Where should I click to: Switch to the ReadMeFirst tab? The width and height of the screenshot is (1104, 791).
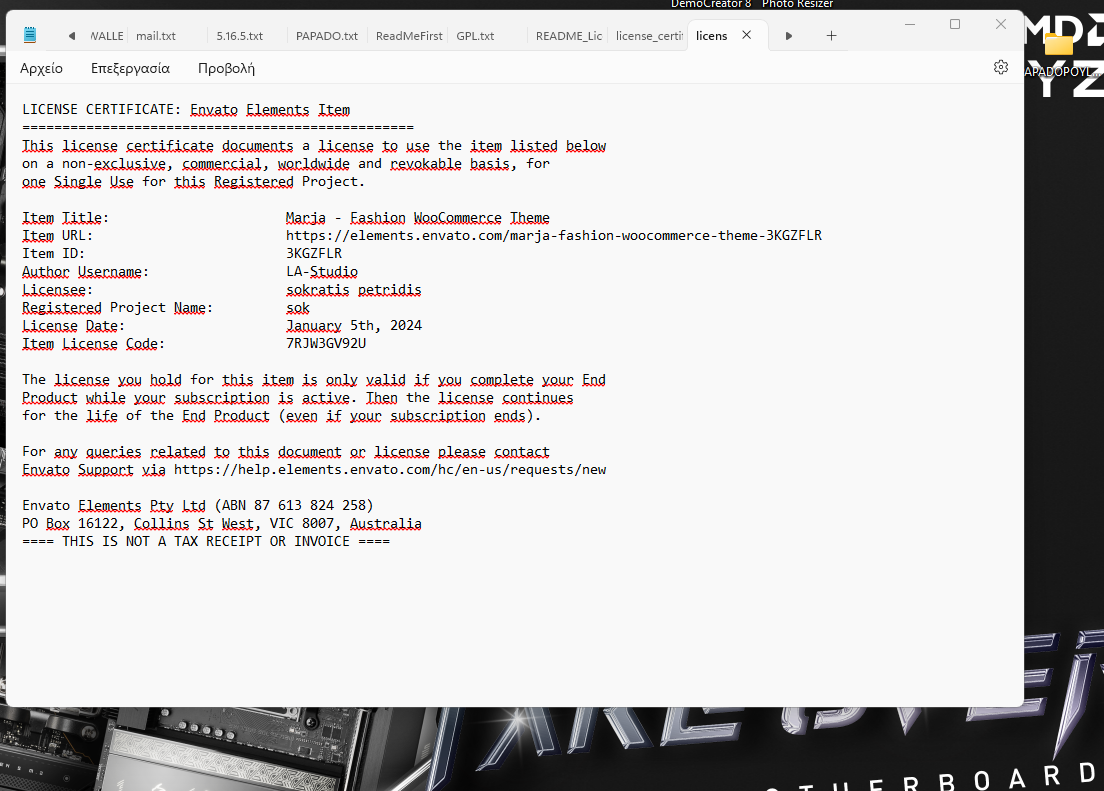click(x=409, y=36)
